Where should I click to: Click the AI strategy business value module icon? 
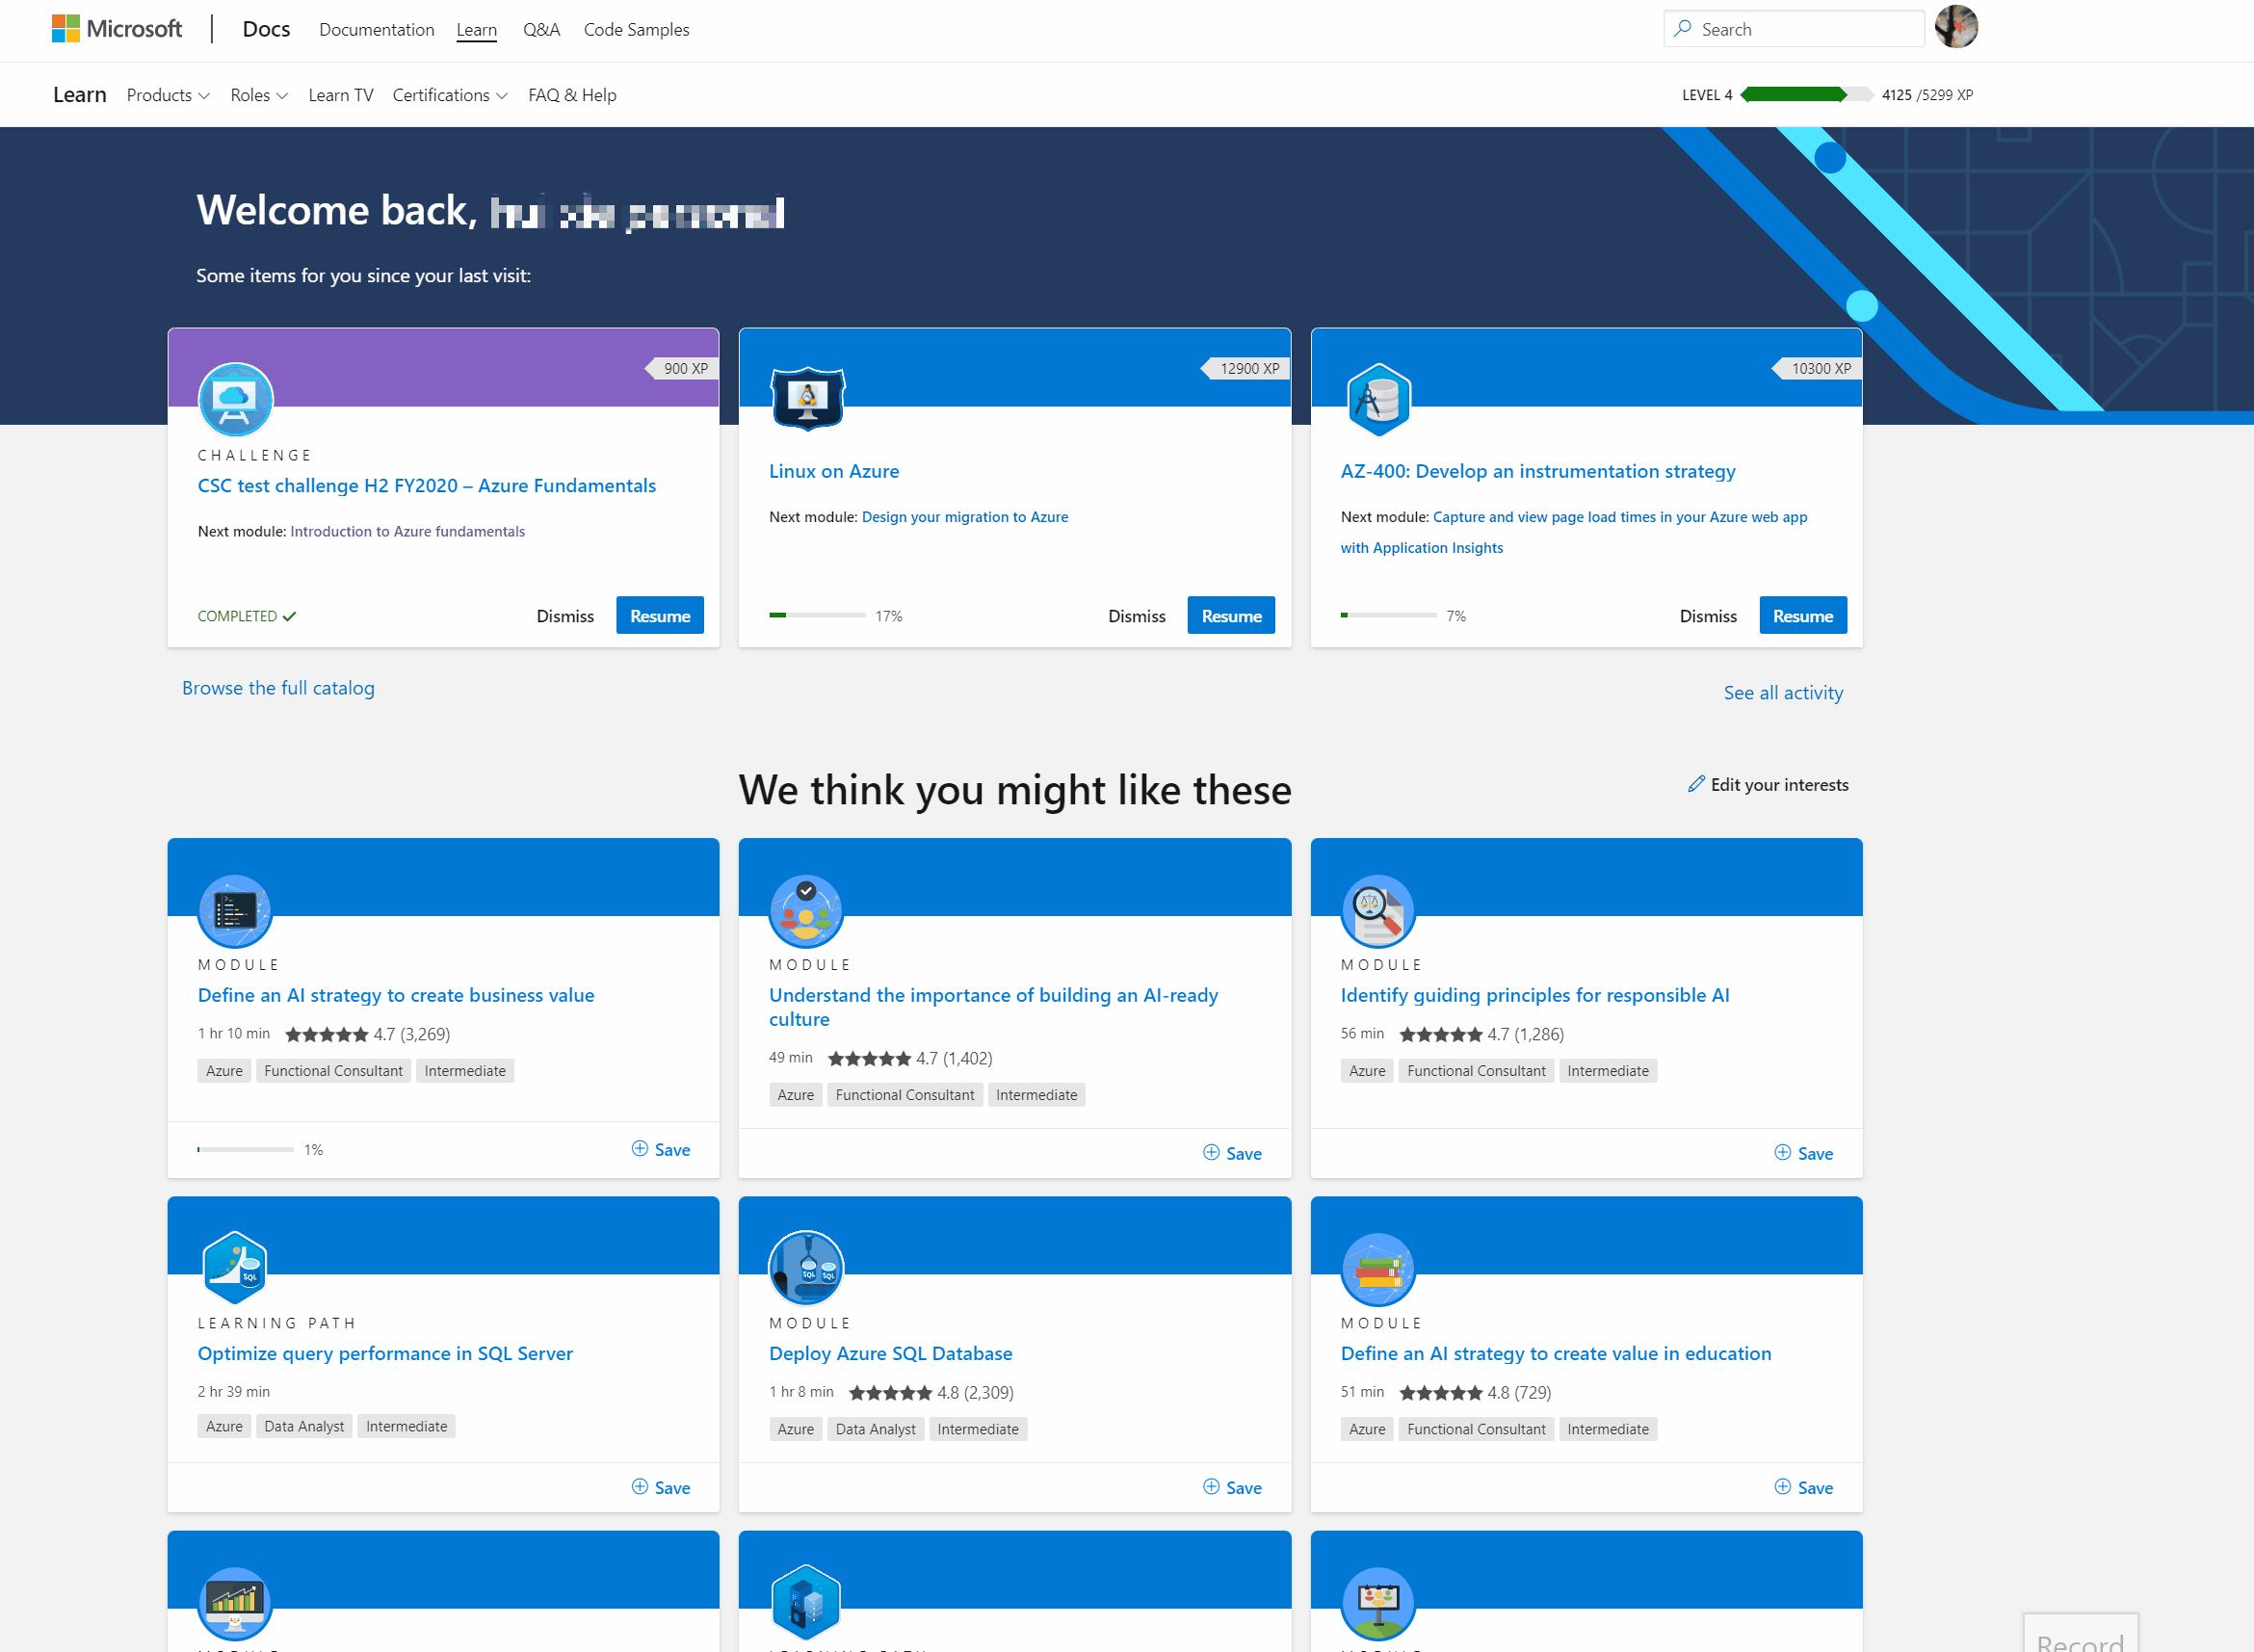point(235,910)
